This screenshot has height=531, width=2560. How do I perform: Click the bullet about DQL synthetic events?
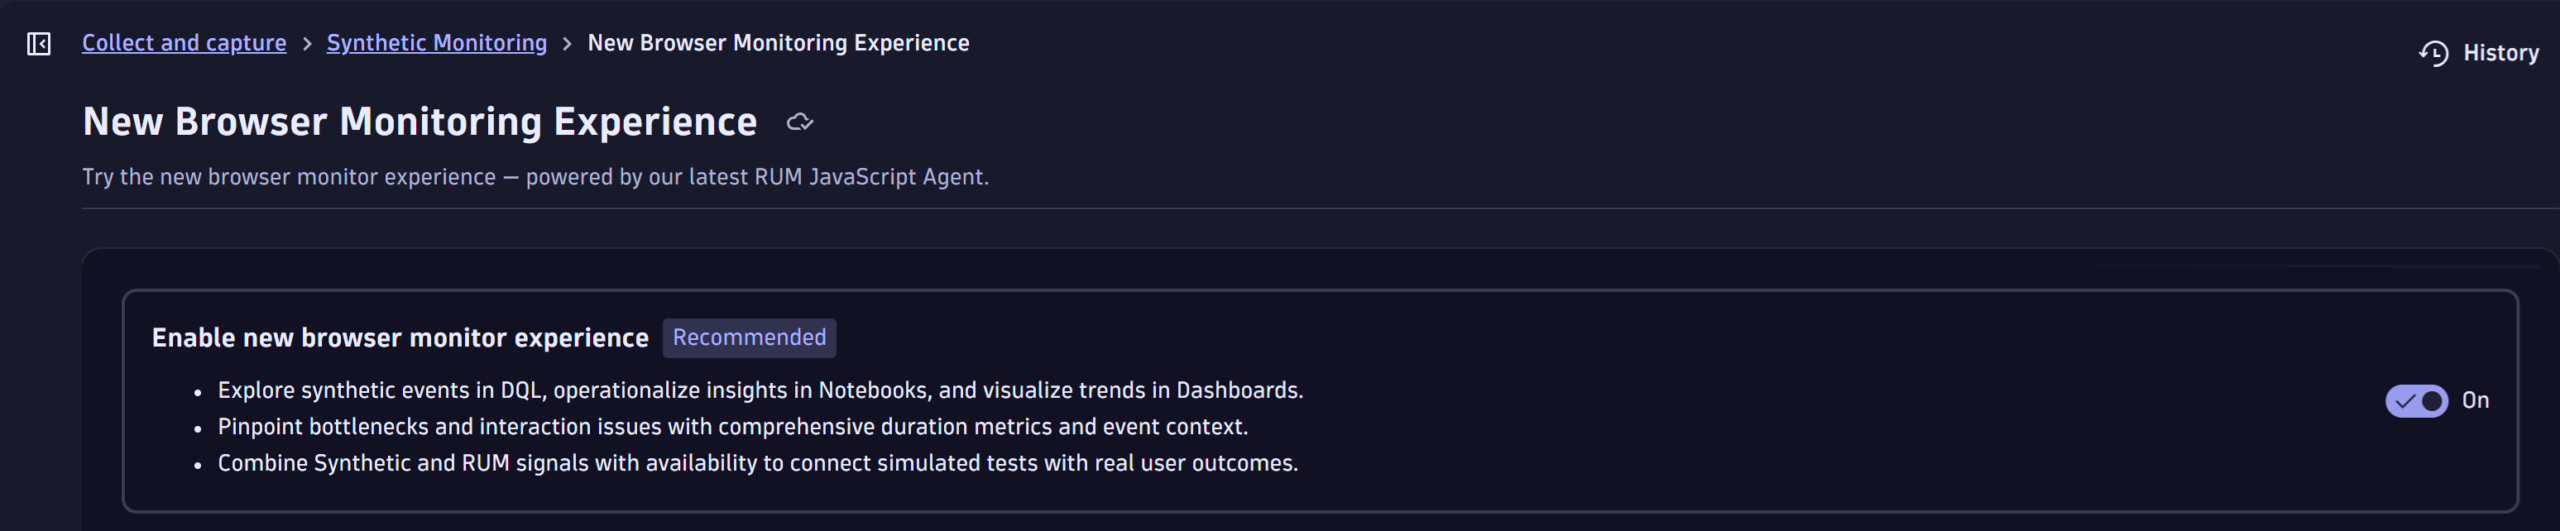[x=760, y=390]
